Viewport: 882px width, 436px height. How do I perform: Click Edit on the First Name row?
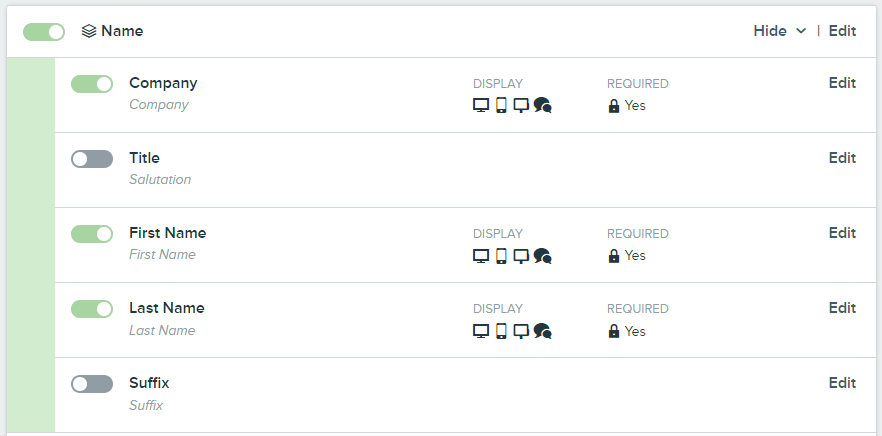pos(843,233)
